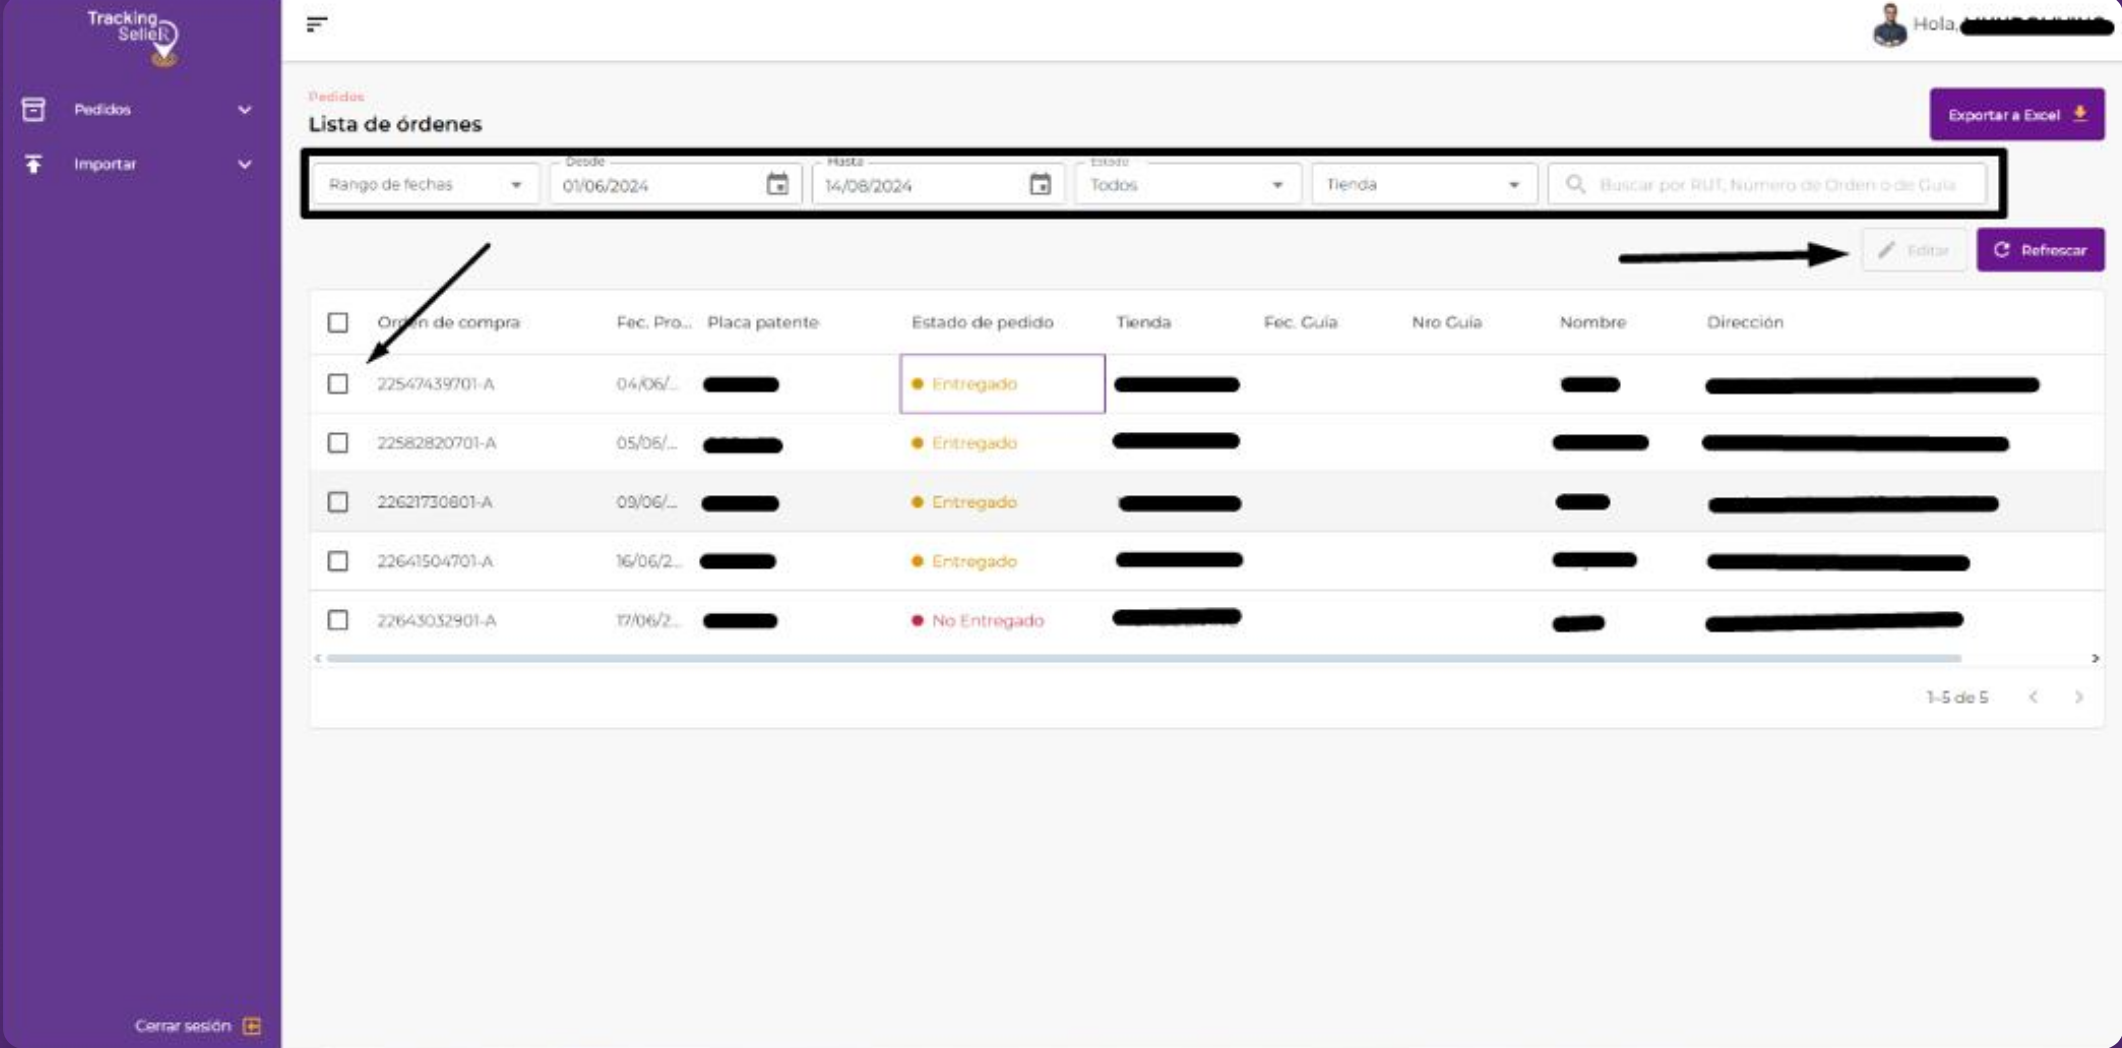This screenshot has width=2122, height=1048.
Task: Click the 1-5 de 5 pagination text
Action: point(1957,697)
